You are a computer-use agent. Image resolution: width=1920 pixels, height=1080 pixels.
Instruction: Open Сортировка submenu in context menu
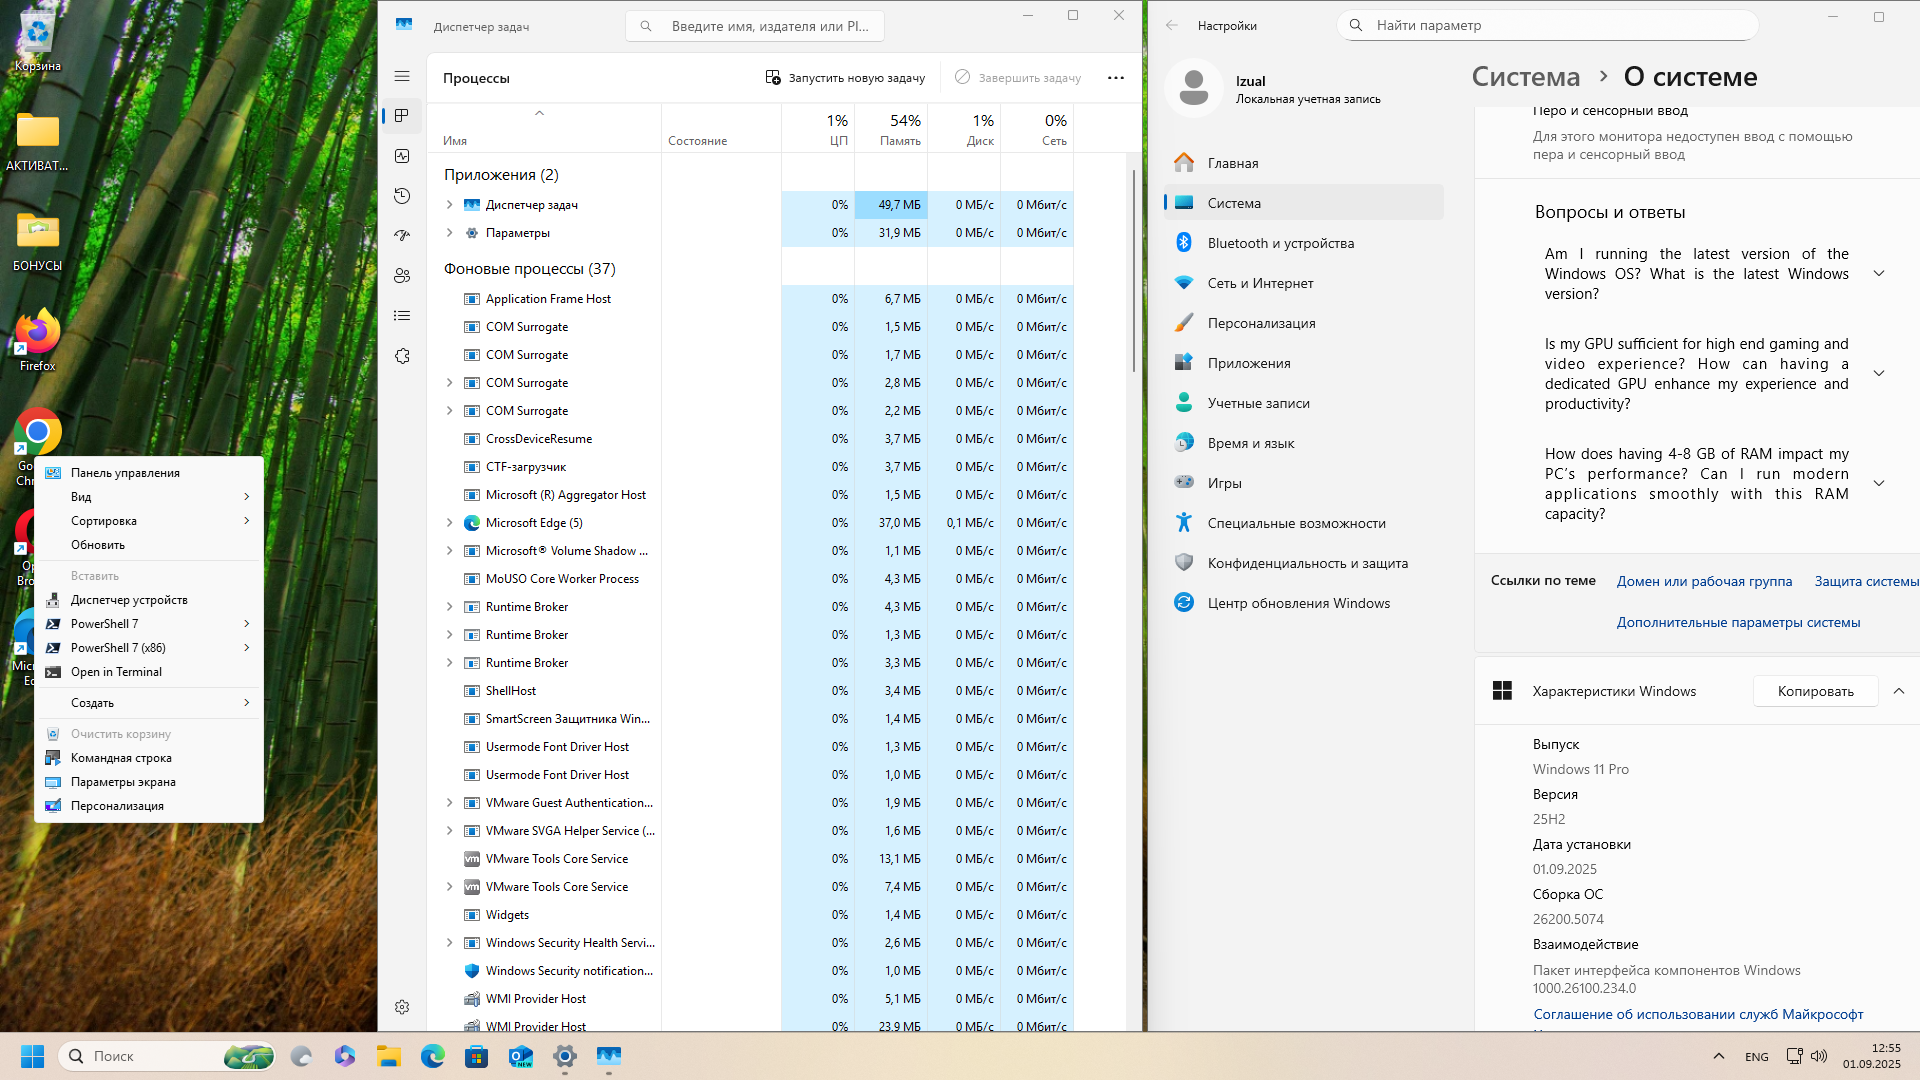tap(149, 521)
